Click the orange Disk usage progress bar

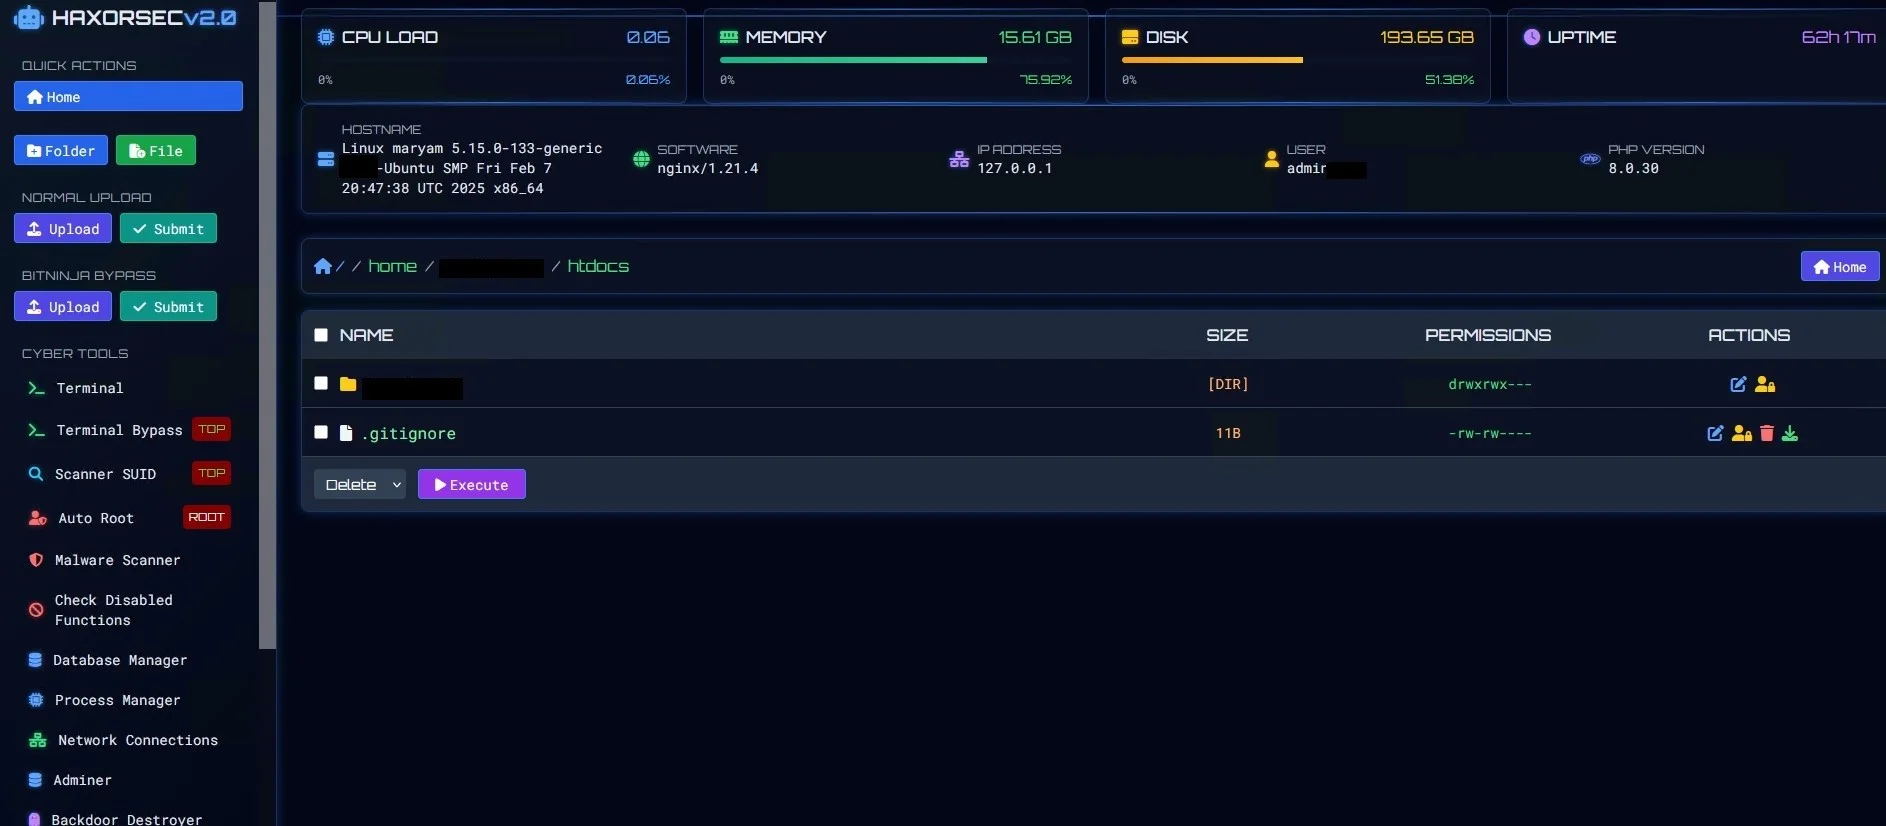point(1212,60)
